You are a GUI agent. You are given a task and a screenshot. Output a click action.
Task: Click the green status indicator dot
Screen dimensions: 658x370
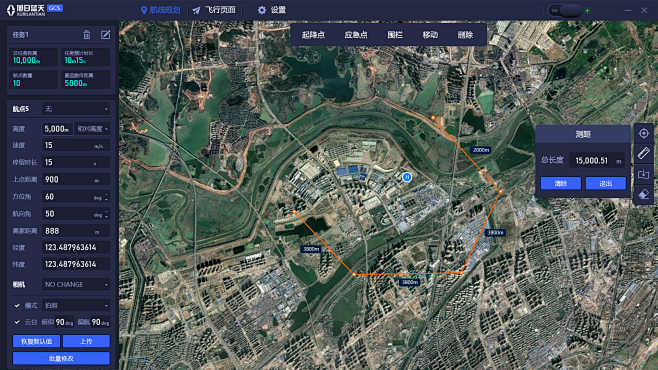587,10
